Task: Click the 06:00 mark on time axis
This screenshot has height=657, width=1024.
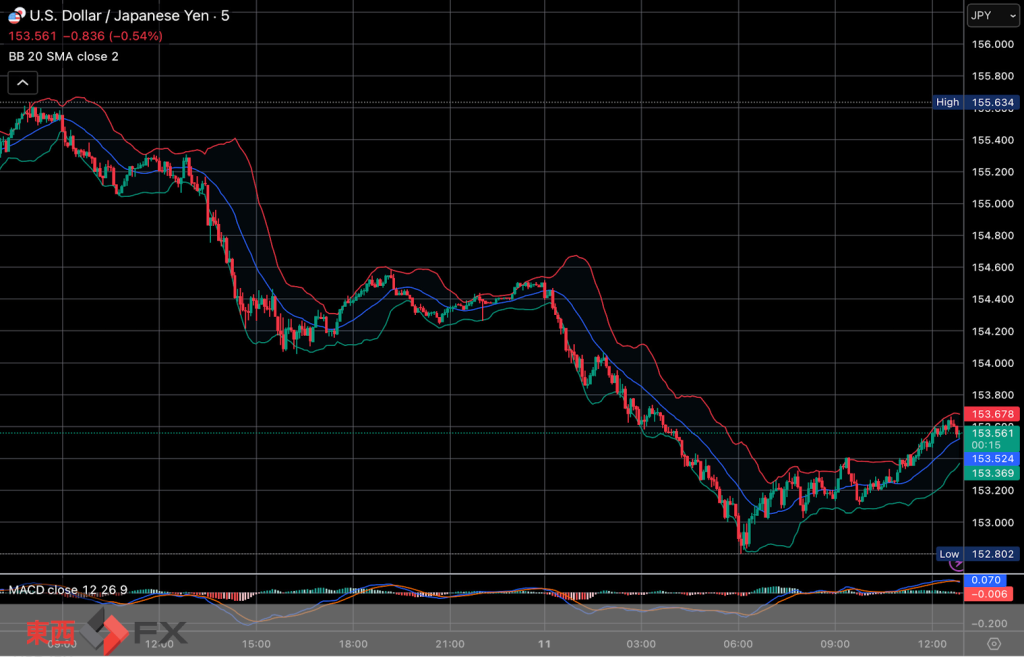Action: tap(738, 643)
